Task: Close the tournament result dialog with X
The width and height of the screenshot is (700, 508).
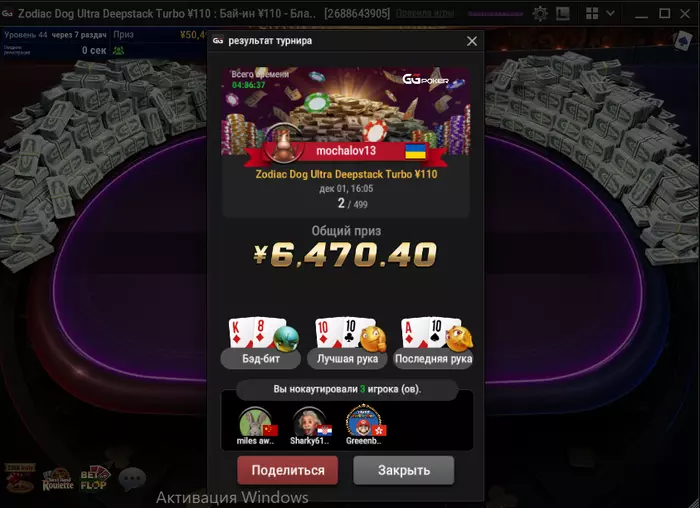Action: point(471,41)
